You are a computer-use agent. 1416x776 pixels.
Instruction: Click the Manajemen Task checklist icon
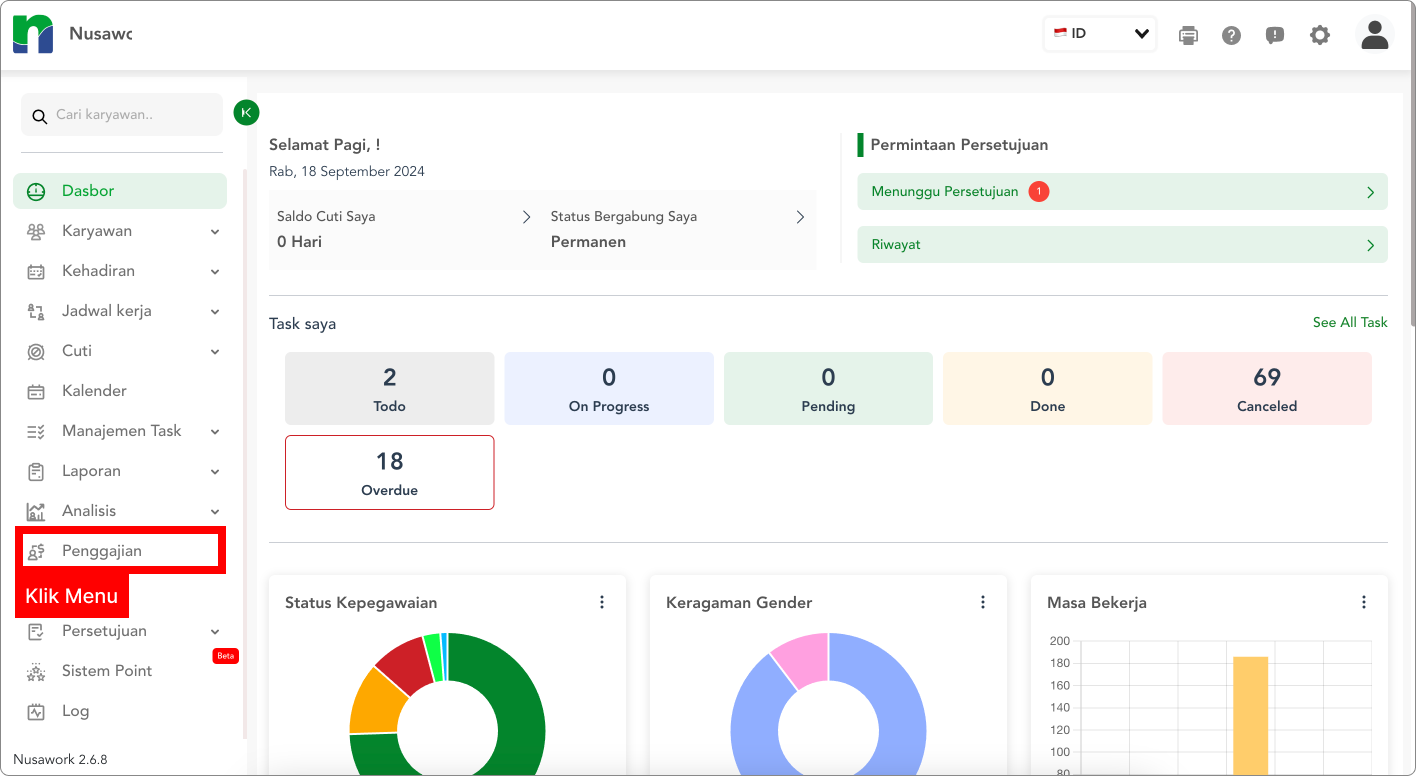pyautogui.click(x=36, y=431)
